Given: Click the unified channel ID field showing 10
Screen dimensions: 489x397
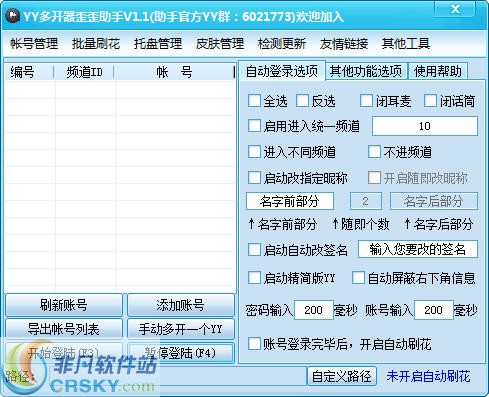Looking at the screenshot, I should (x=425, y=126).
